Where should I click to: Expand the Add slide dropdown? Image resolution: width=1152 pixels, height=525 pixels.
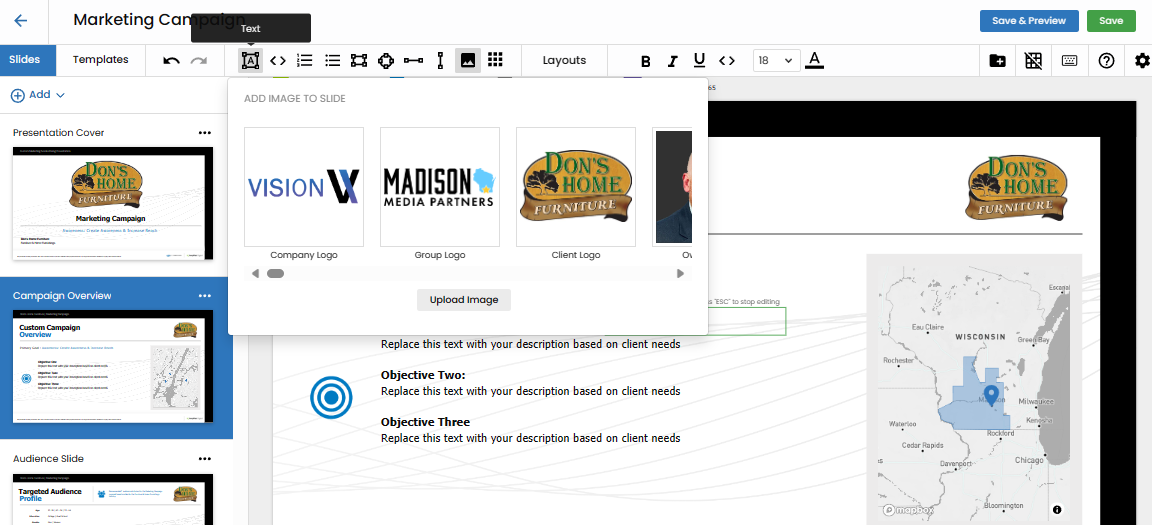click(38, 95)
